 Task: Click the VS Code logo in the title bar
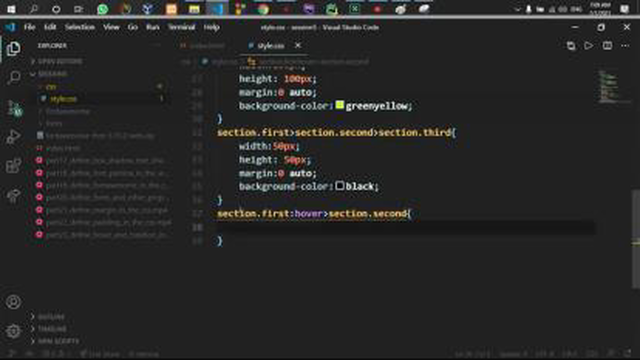point(10,27)
